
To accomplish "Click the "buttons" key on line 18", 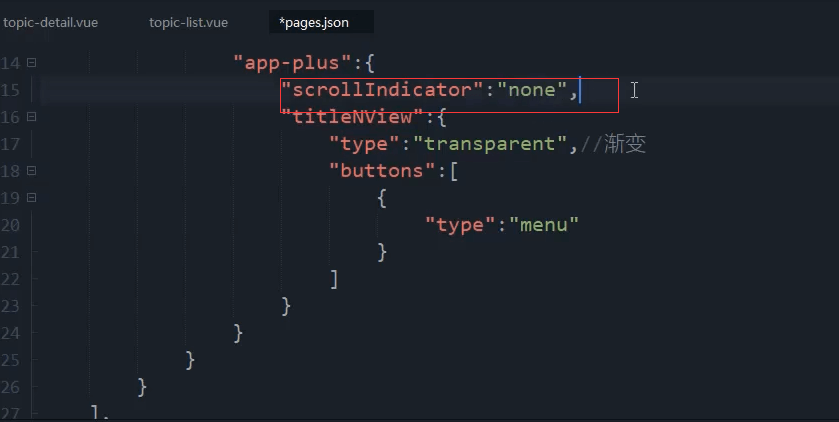I will point(382,171).
